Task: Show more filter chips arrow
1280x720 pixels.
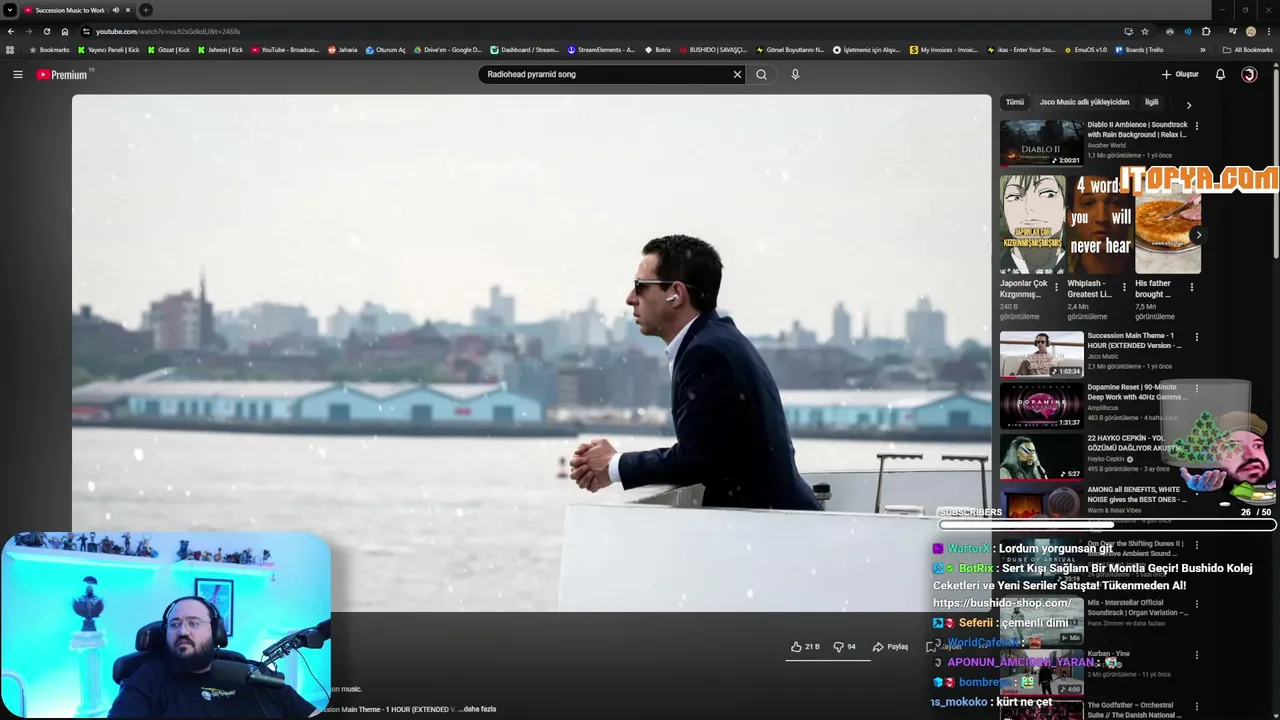Action: click(x=1188, y=105)
